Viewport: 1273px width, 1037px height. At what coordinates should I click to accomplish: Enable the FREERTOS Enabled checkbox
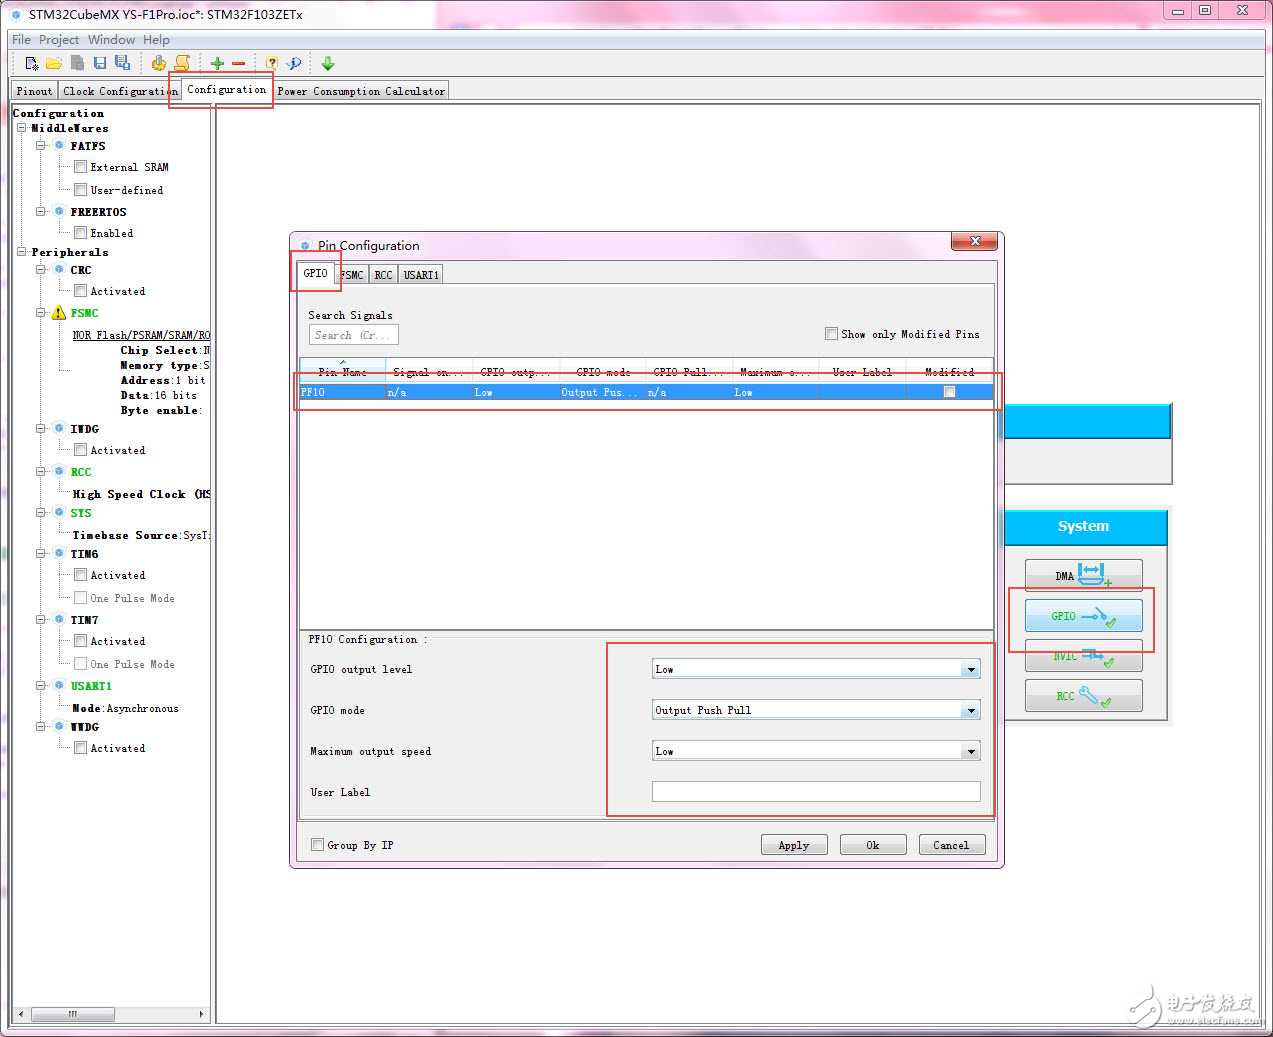point(81,233)
